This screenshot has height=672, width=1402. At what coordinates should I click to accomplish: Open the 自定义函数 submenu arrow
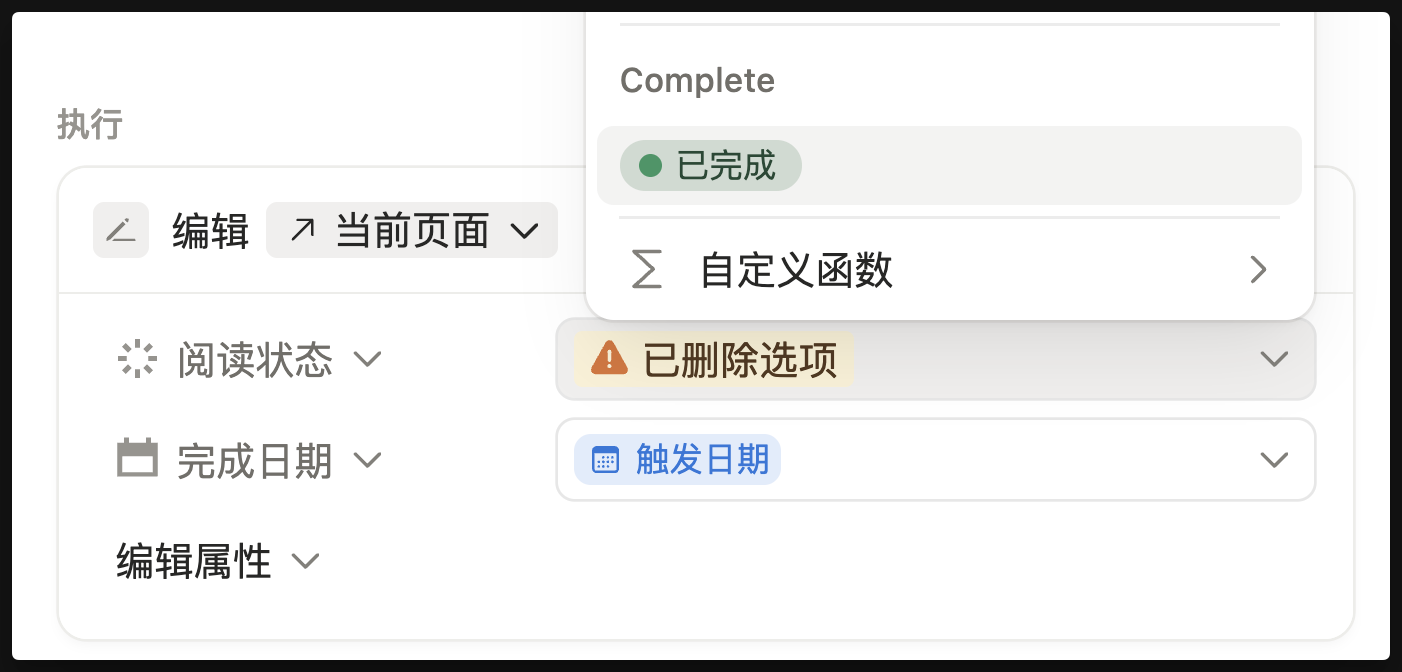tap(1259, 270)
